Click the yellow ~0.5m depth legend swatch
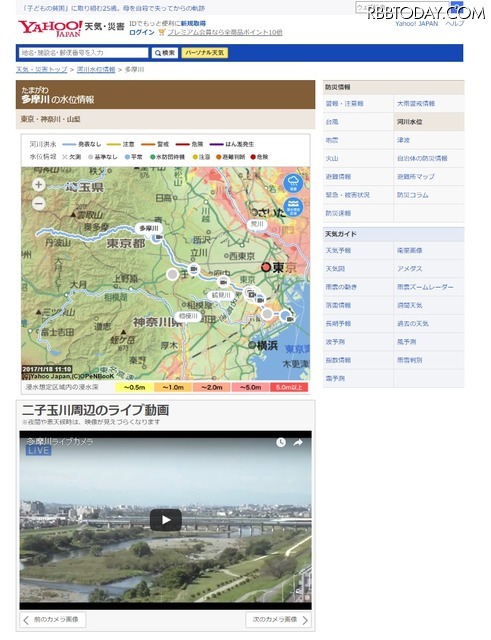491x640 pixels. (x=134, y=387)
